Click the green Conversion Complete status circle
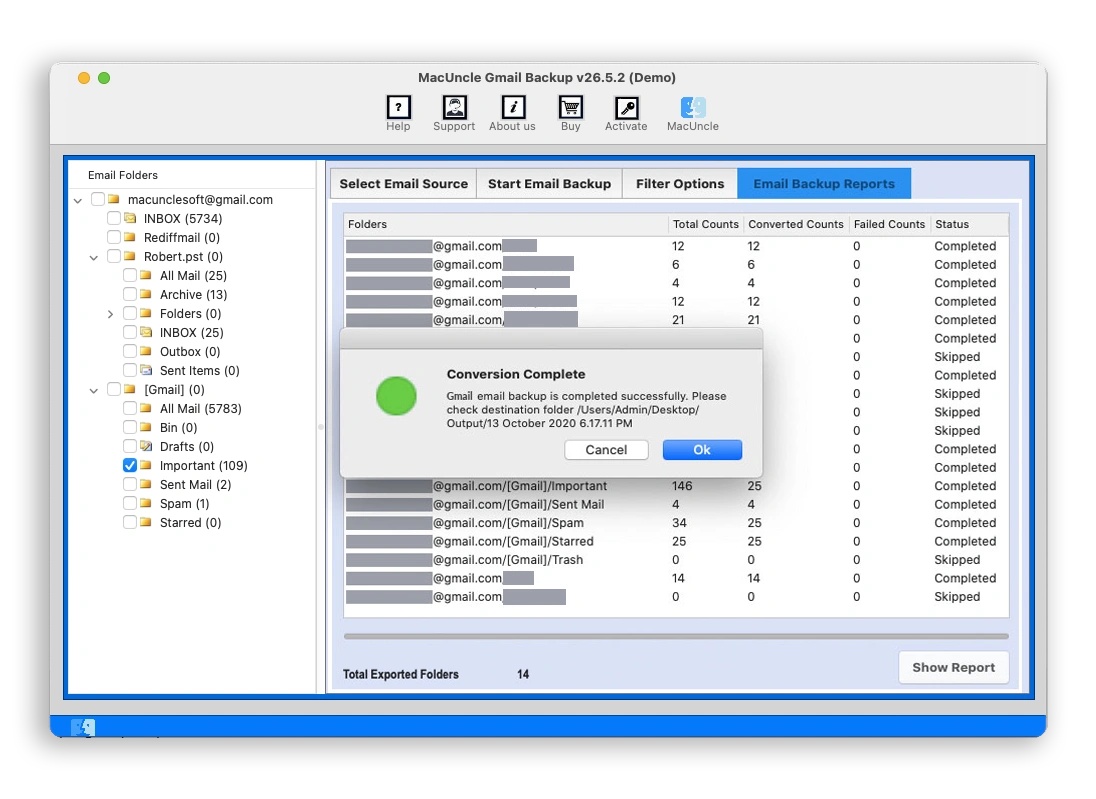The height and width of the screenshot is (799, 1096). coord(396,396)
